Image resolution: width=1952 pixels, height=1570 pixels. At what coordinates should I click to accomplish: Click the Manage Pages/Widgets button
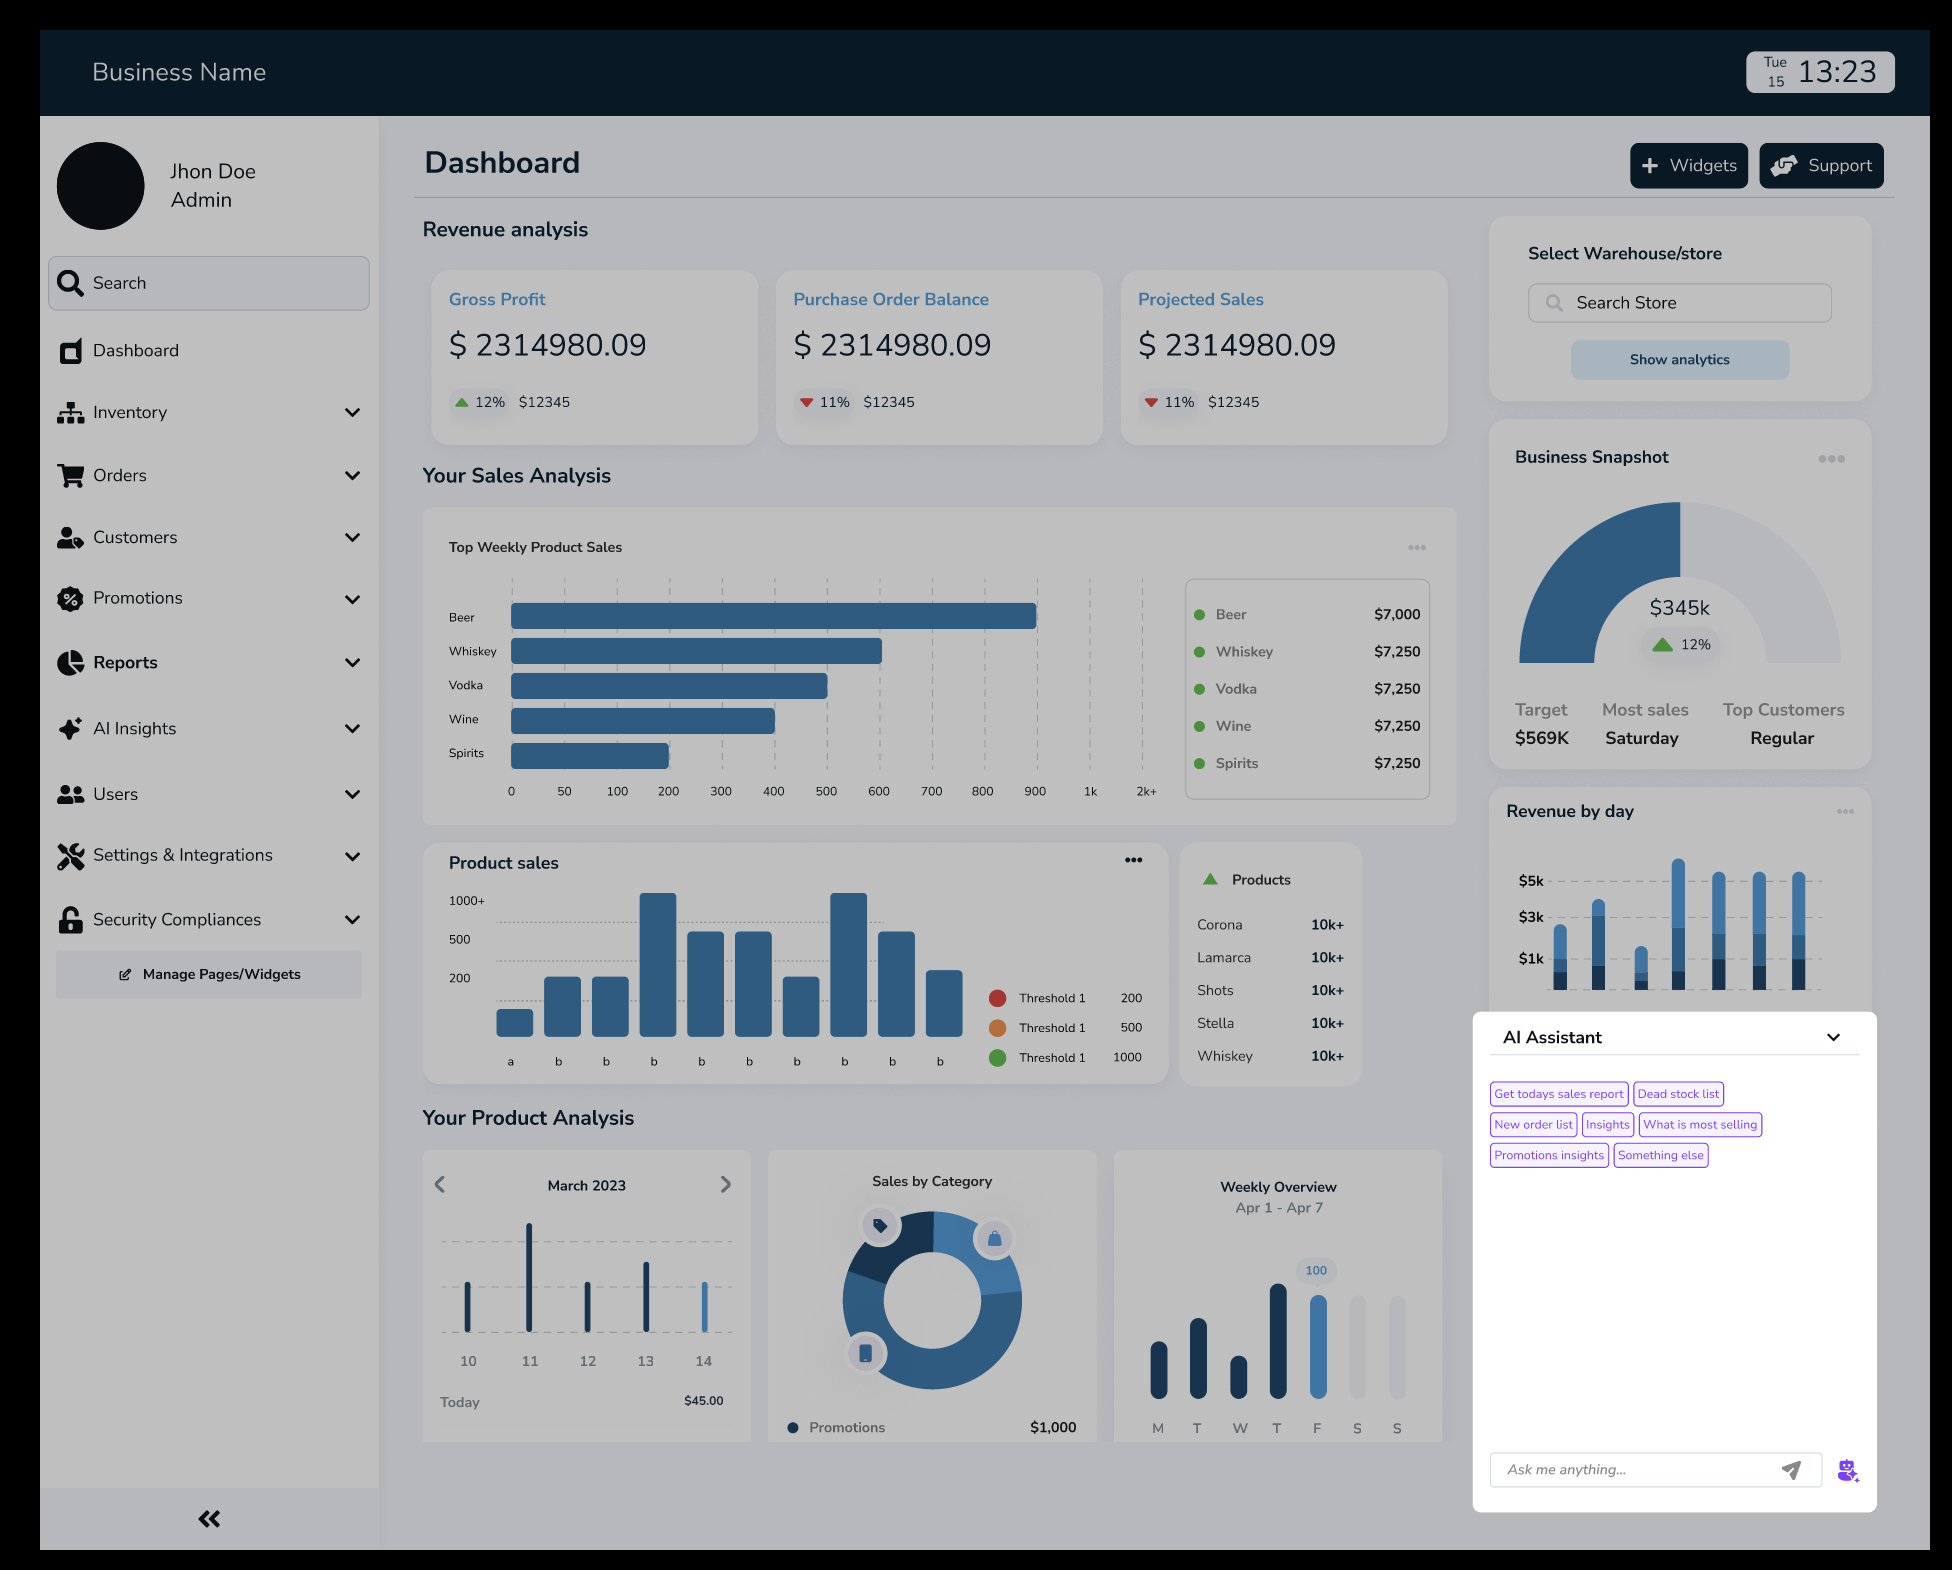coord(209,974)
